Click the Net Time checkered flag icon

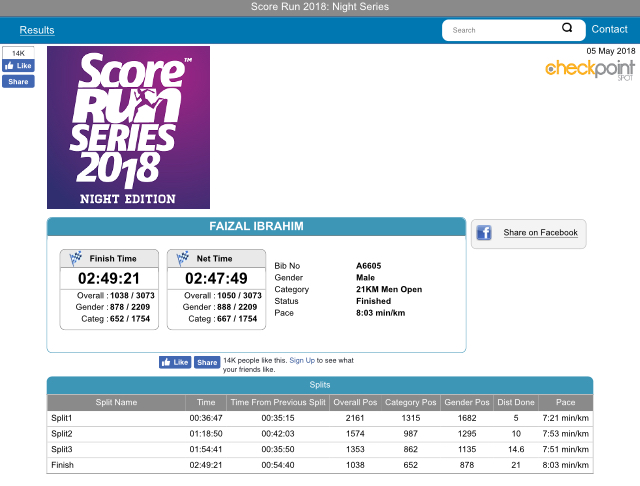point(182,258)
